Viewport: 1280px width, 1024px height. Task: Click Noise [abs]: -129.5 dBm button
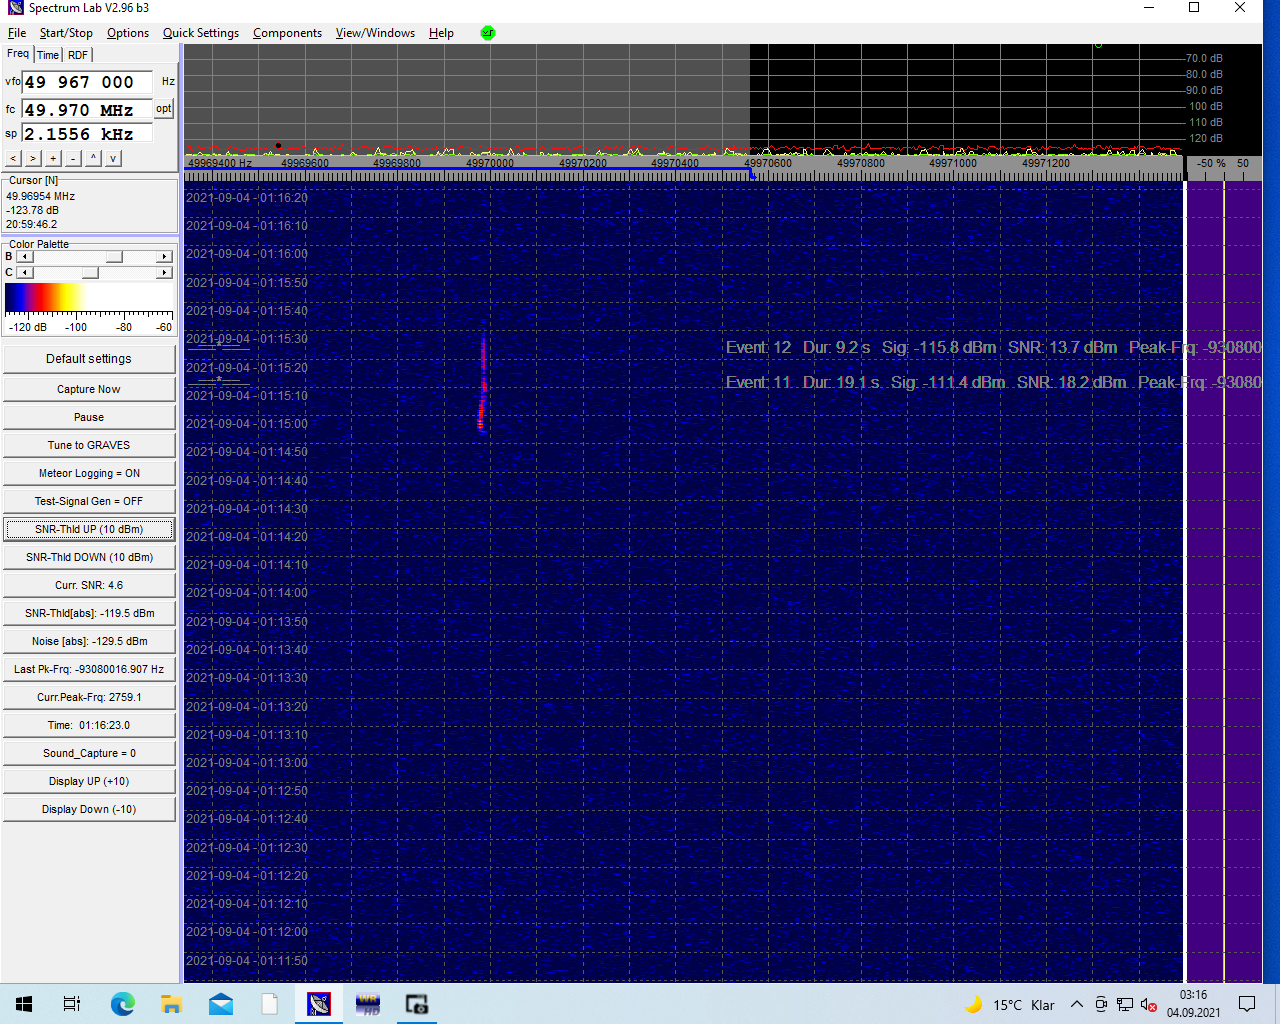[89, 641]
